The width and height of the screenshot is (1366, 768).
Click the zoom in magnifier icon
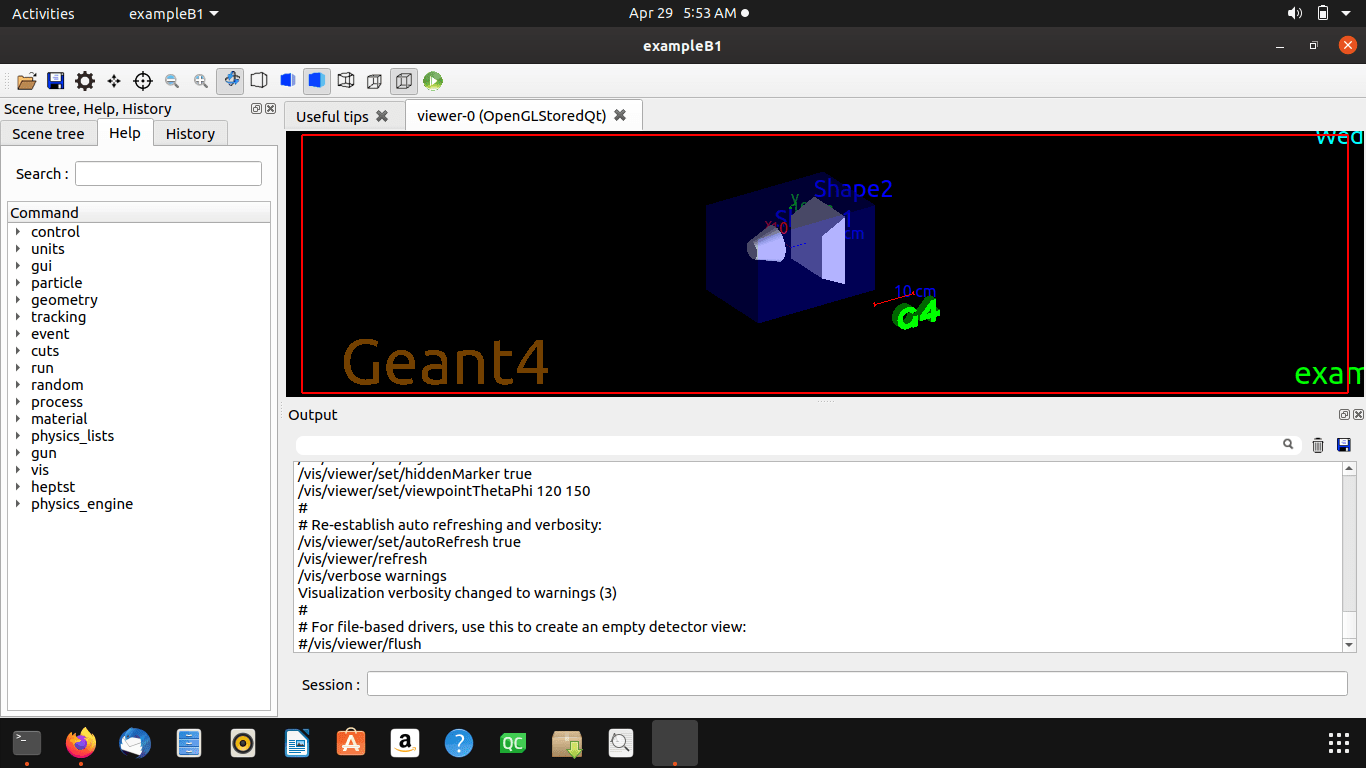(x=200, y=81)
